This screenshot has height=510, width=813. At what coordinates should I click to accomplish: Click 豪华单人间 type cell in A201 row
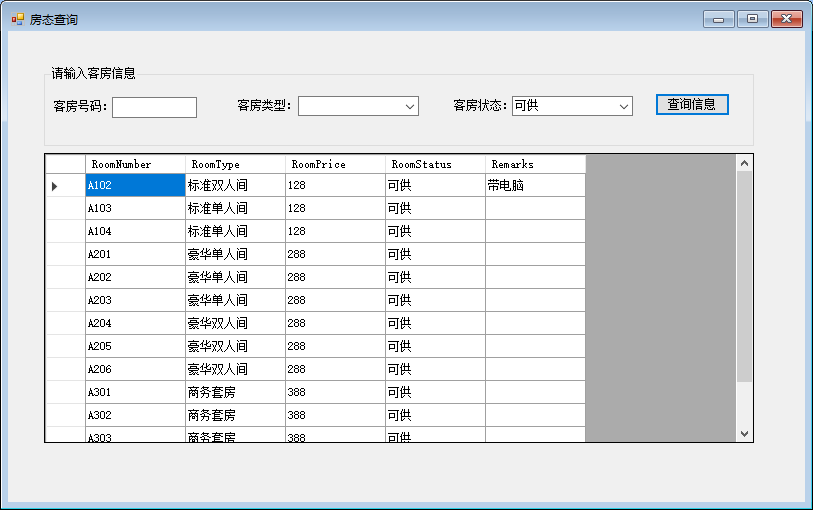[235, 254]
